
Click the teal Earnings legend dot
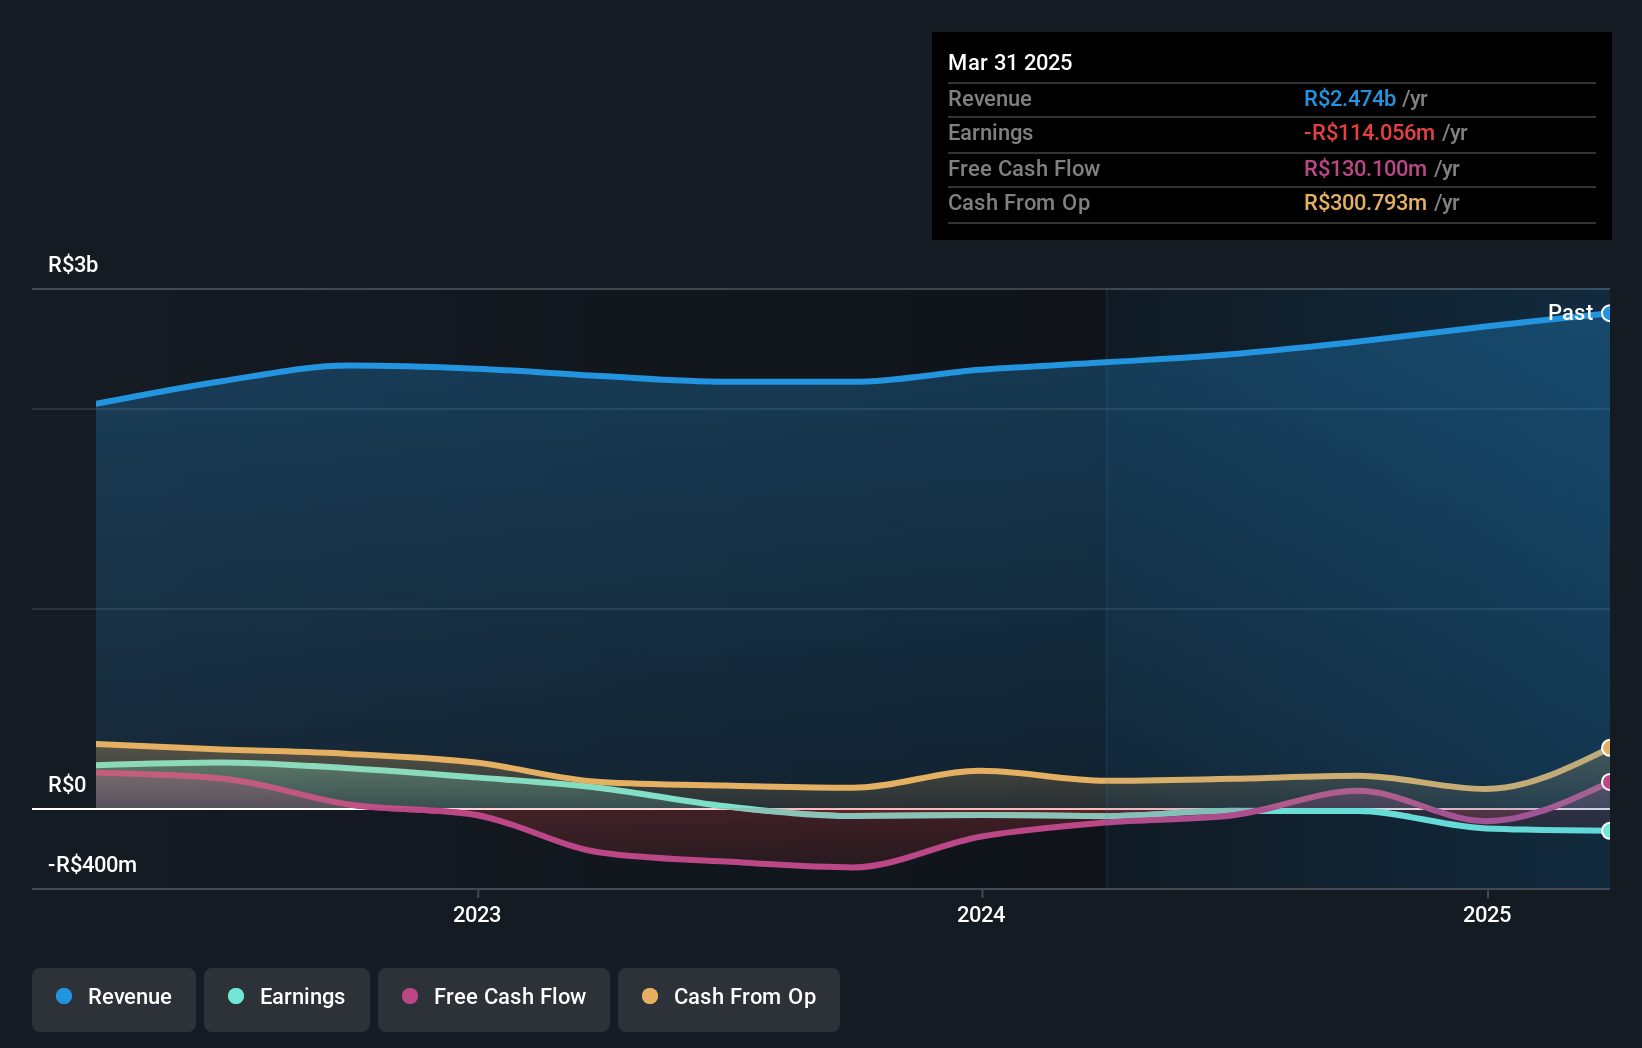click(236, 996)
